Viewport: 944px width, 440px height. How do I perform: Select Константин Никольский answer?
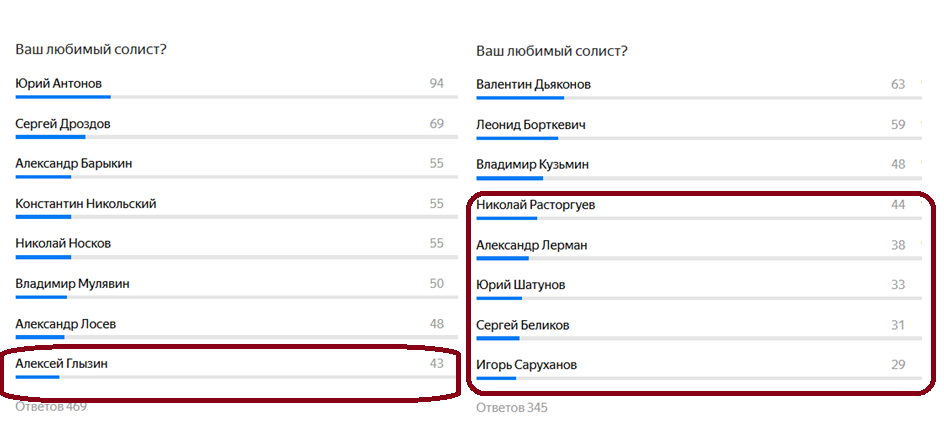[x=86, y=203]
